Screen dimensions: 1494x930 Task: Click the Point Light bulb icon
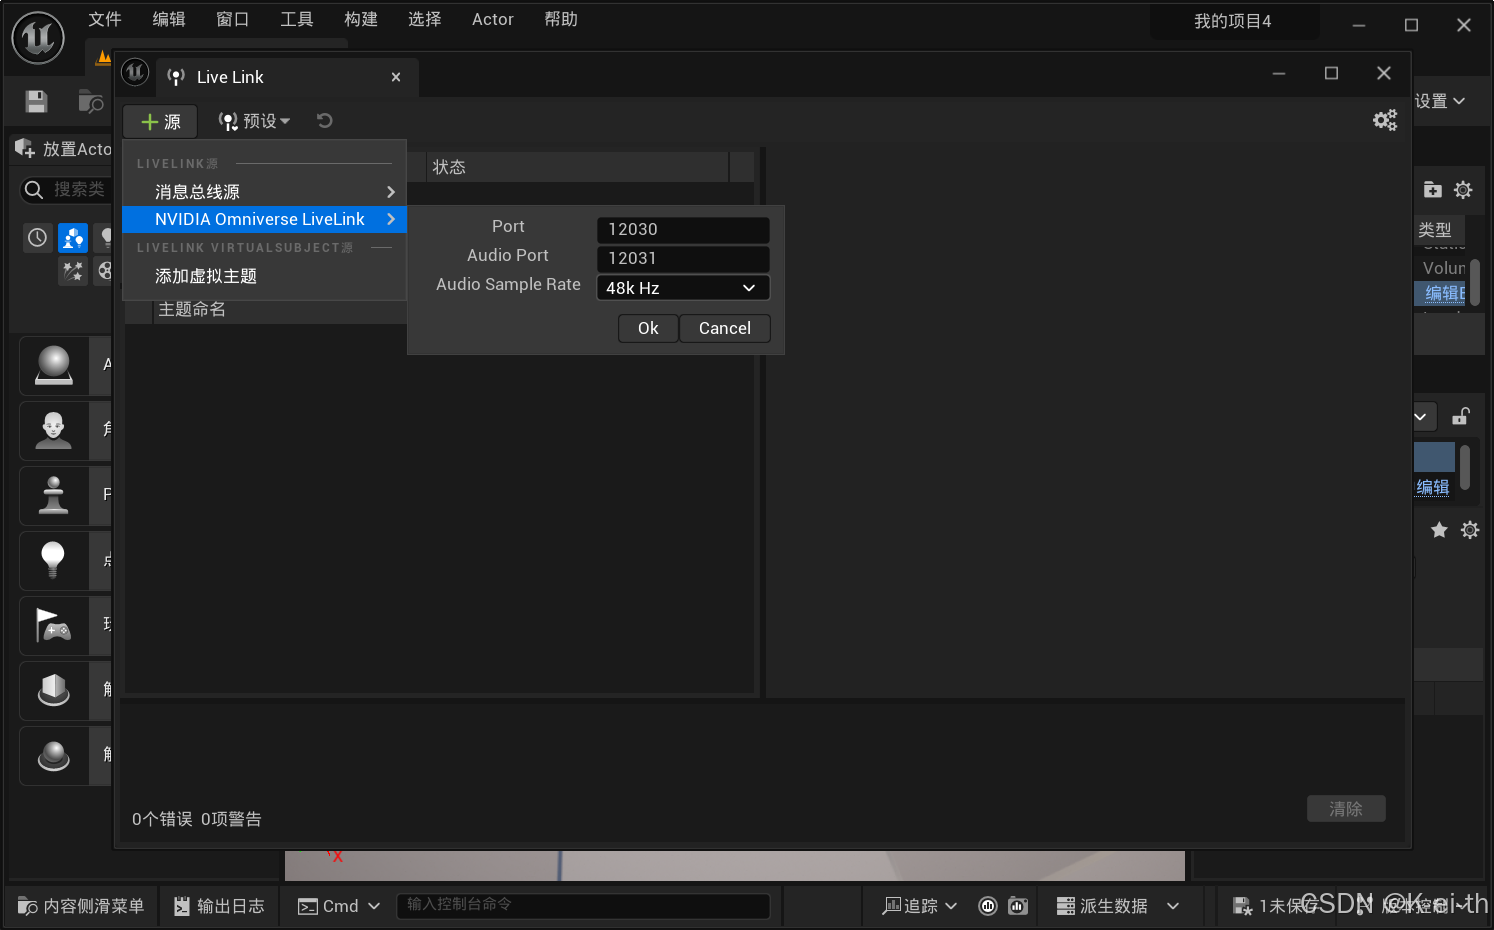tap(54, 560)
